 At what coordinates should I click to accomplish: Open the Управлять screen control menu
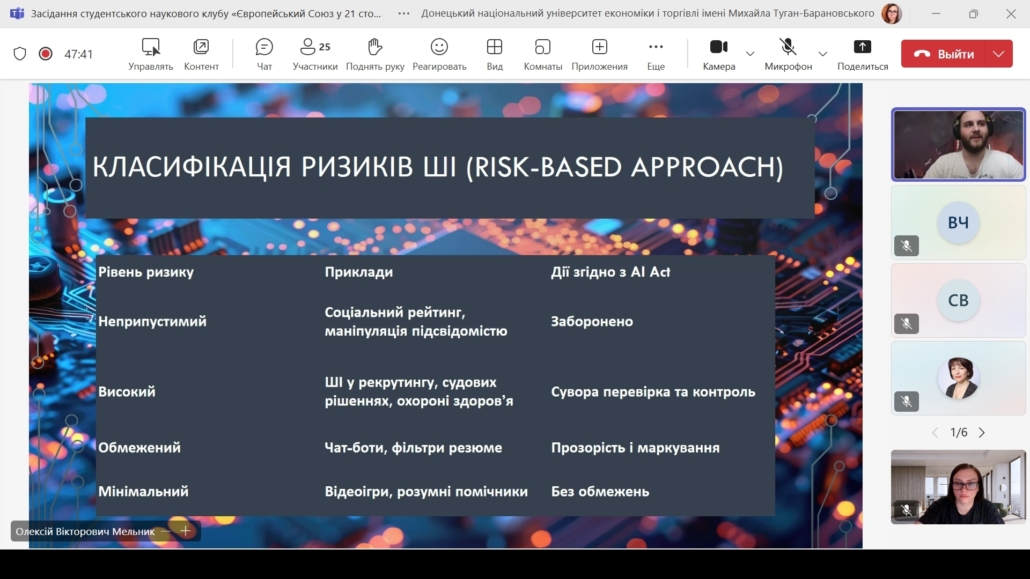150,54
